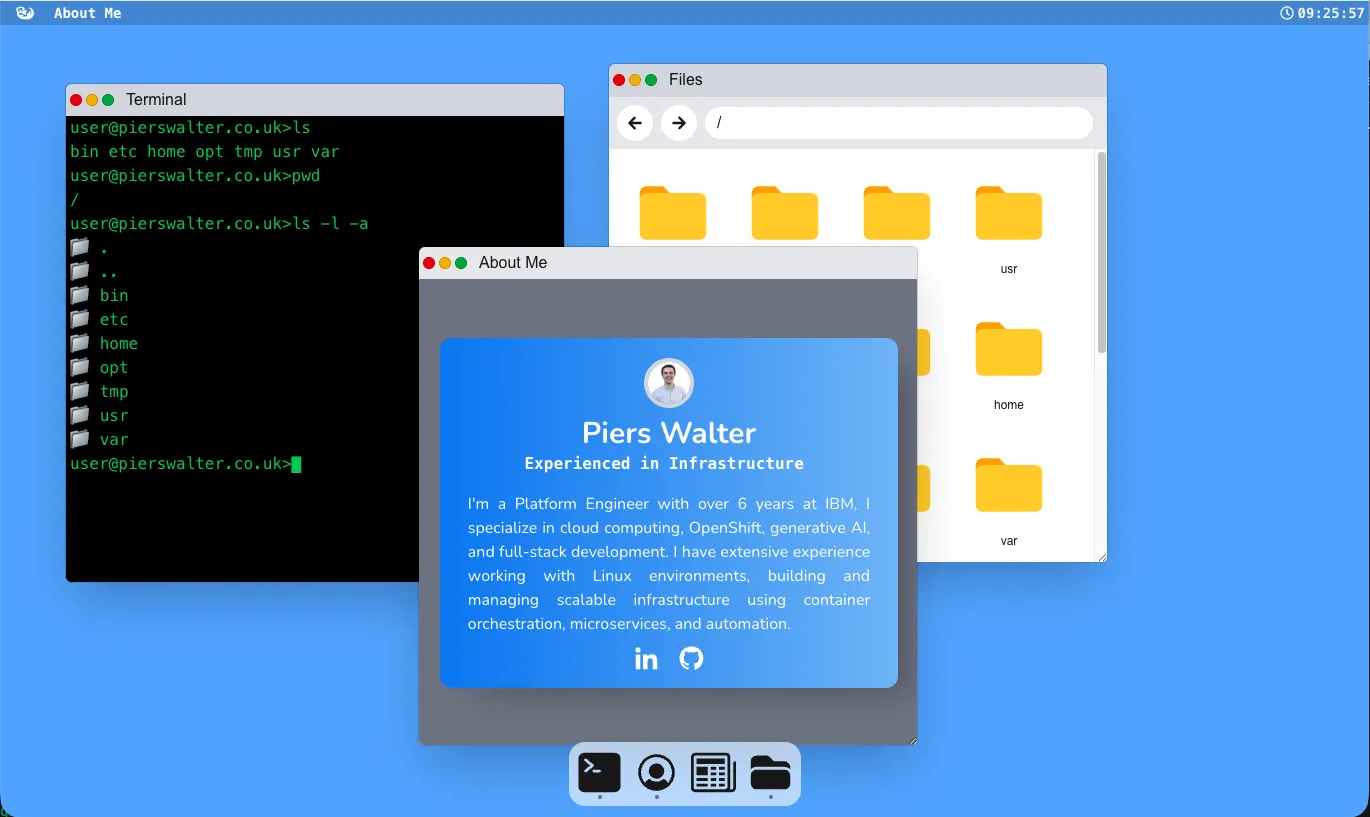Click the folder icon beside 'bin' in Terminal output
This screenshot has width=1370, height=817.
[80, 294]
